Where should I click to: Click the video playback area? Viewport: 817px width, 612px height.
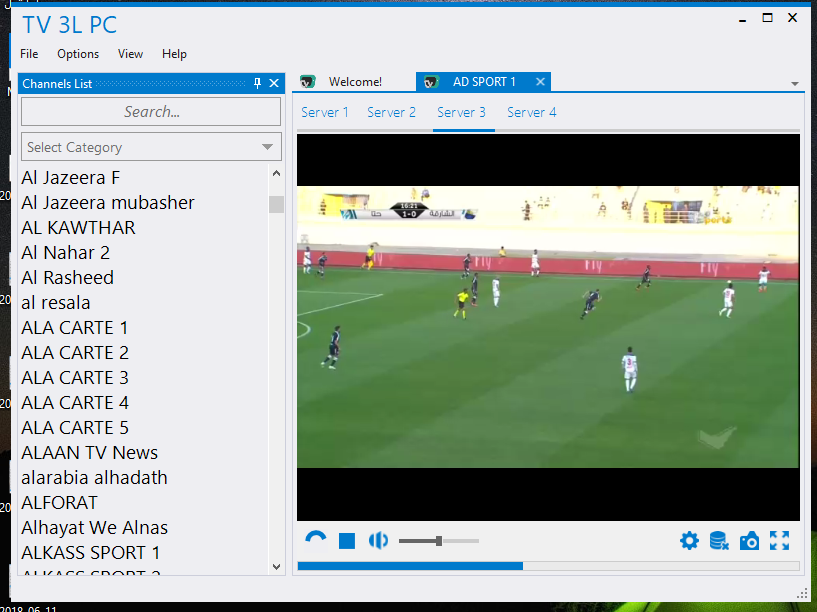[x=548, y=327]
